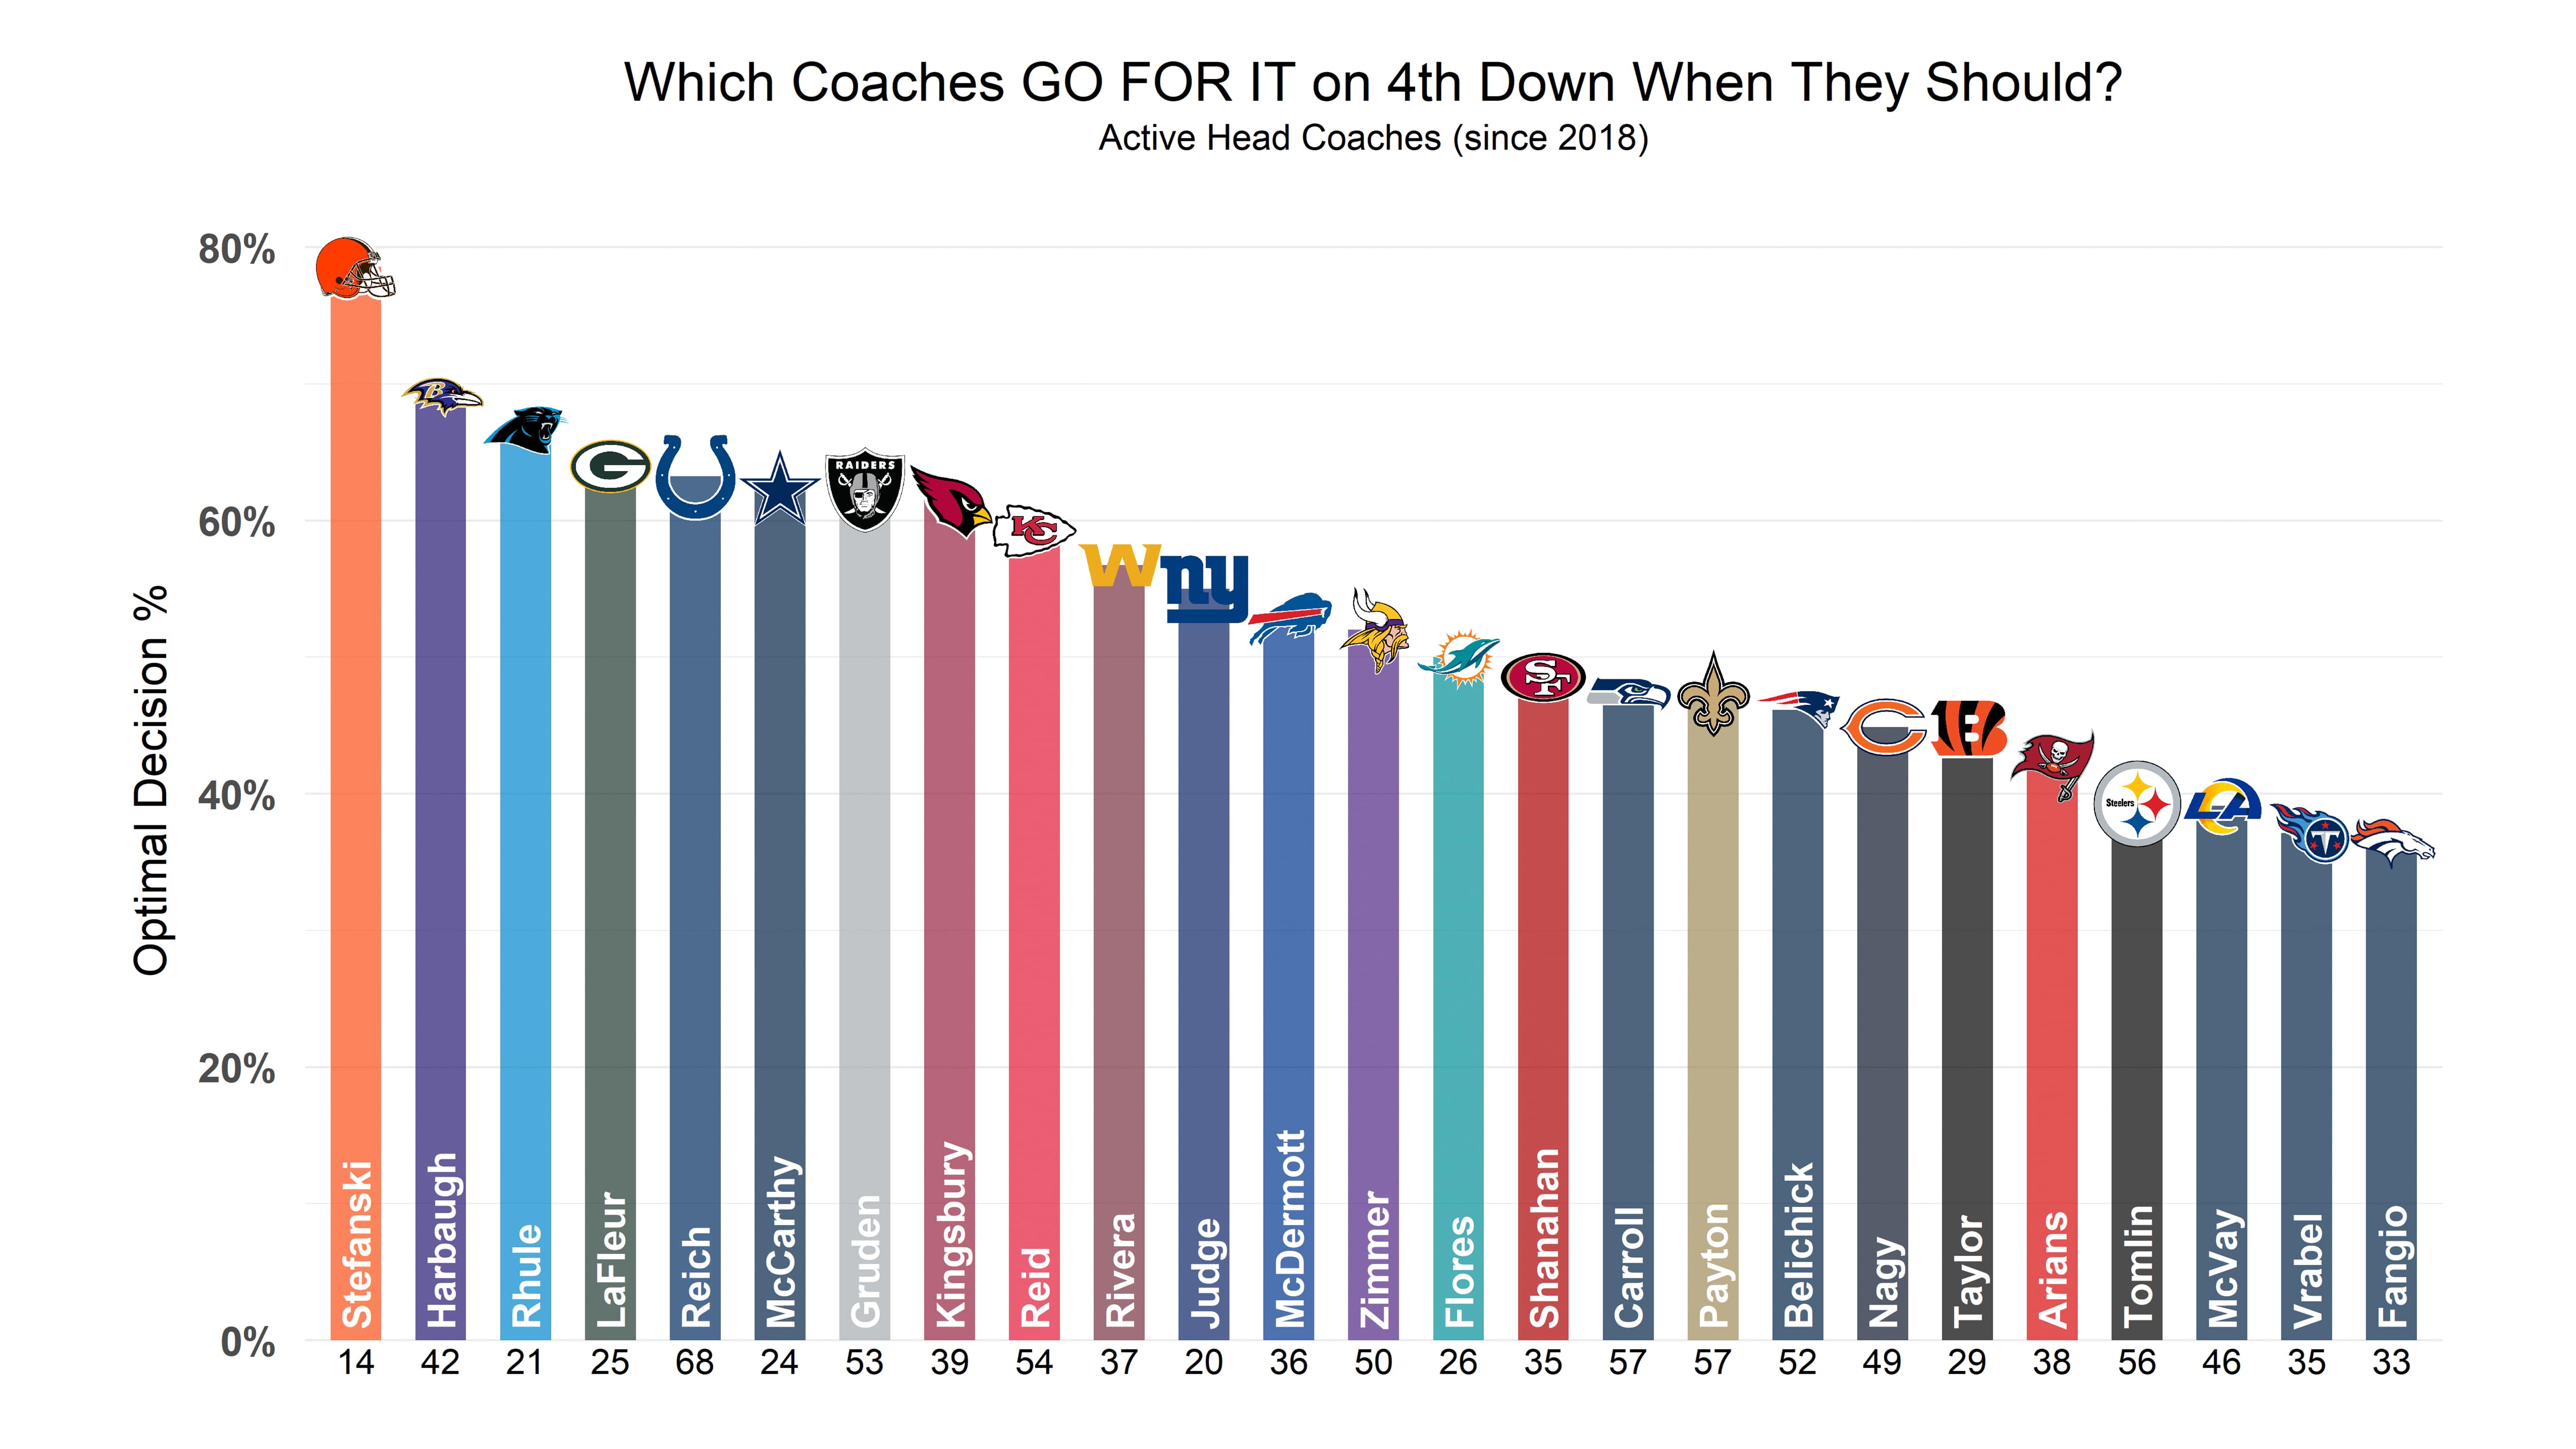
Task: Select the Baltimore Ravens logo
Action: 441,397
